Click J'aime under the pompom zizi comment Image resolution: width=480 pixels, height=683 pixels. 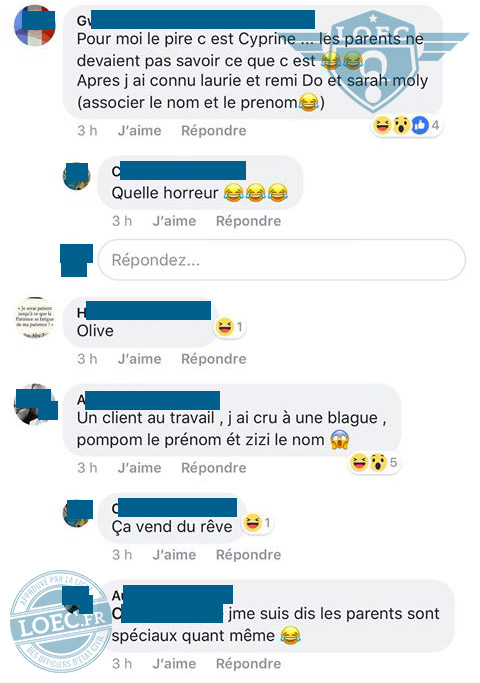click(139, 468)
